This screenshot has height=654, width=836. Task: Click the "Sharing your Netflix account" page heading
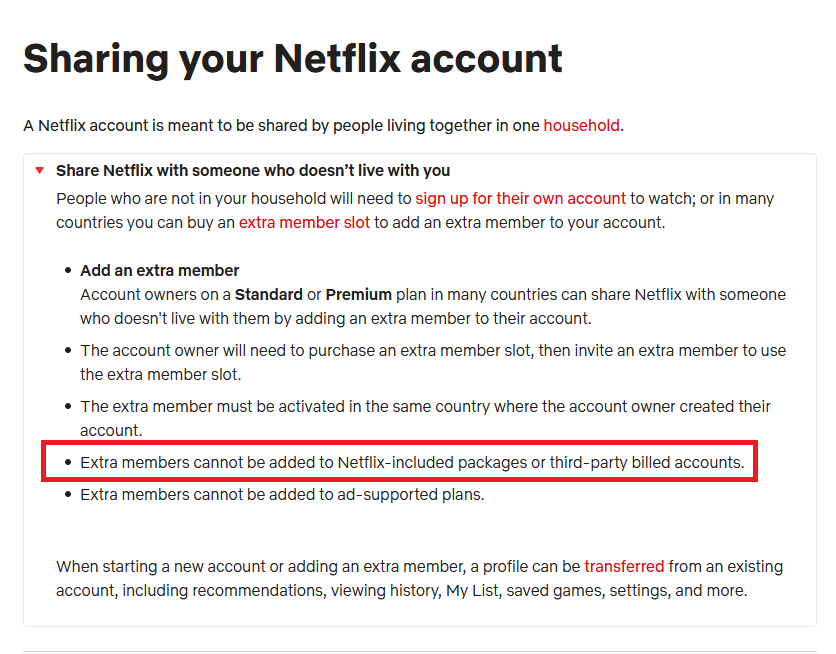pos(293,59)
